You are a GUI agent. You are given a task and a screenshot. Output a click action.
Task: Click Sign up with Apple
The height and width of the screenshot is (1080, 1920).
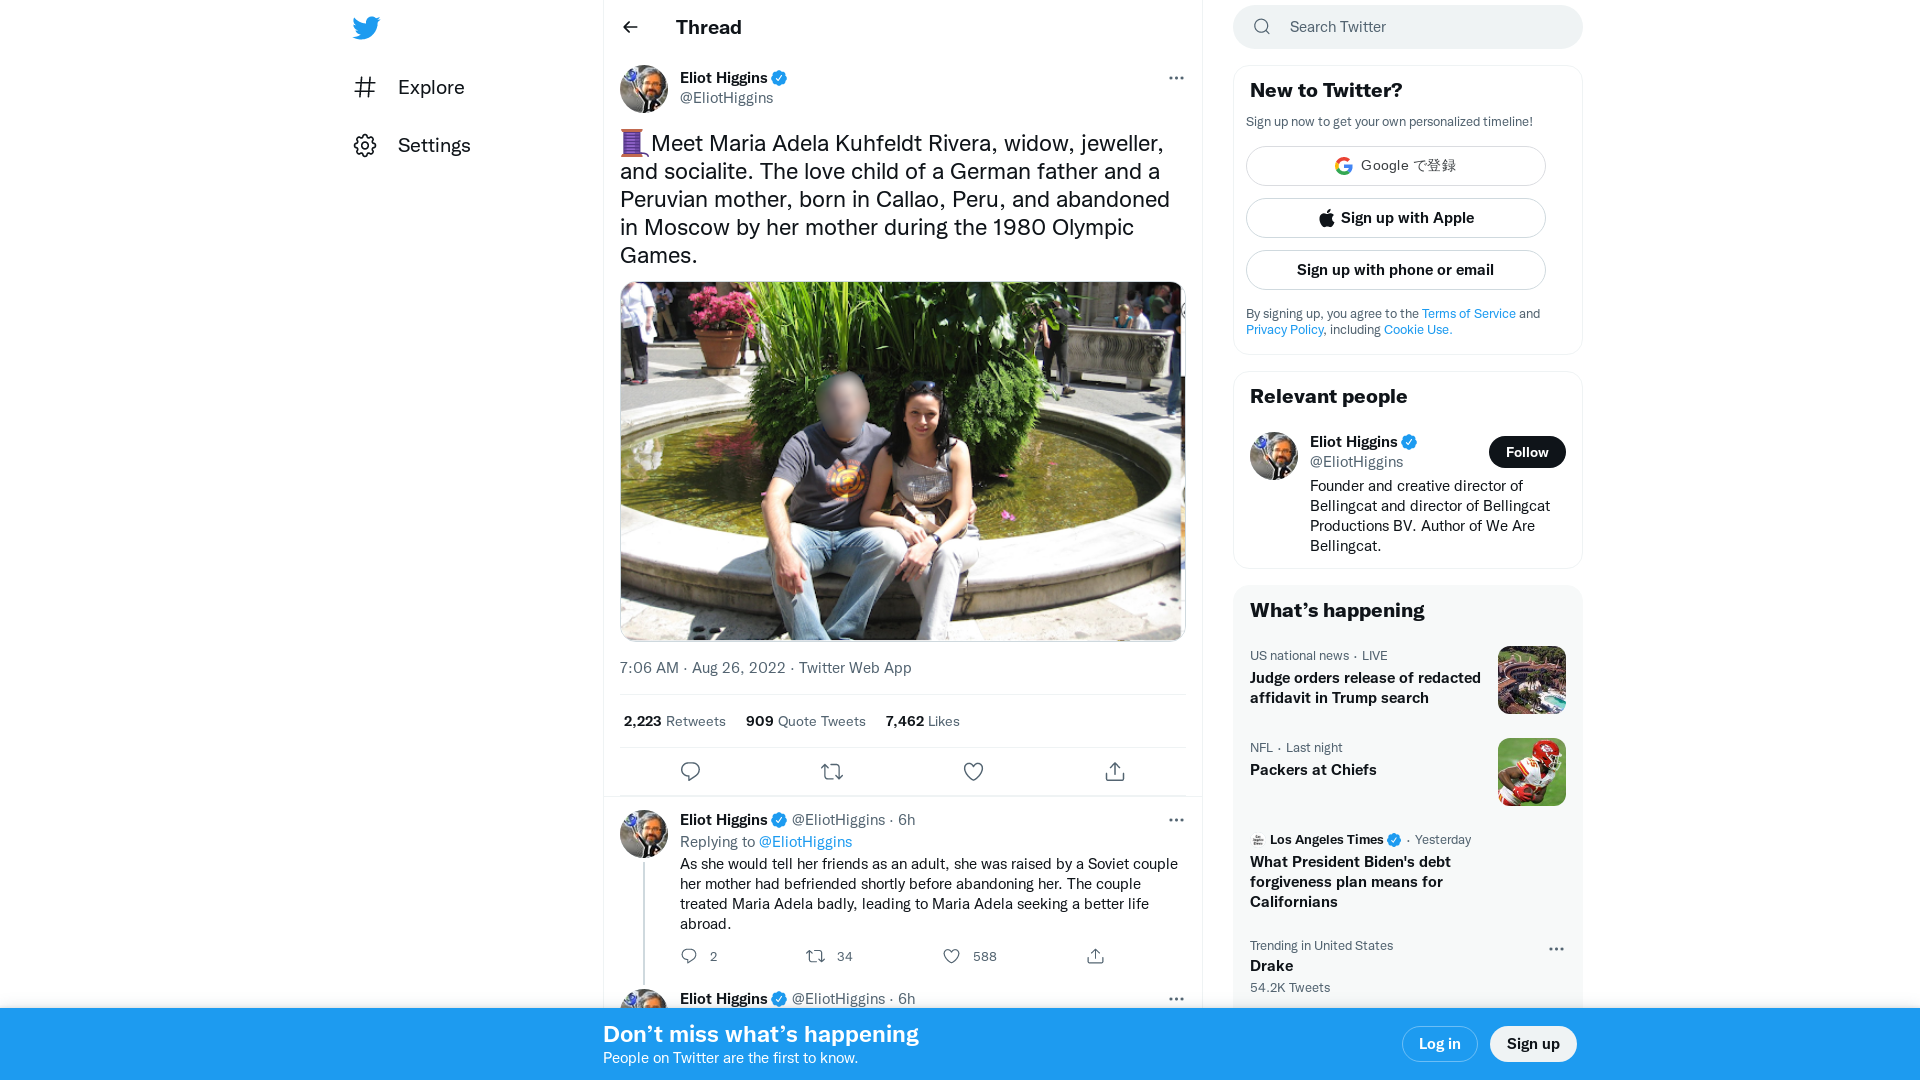[x=1395, y=218]
